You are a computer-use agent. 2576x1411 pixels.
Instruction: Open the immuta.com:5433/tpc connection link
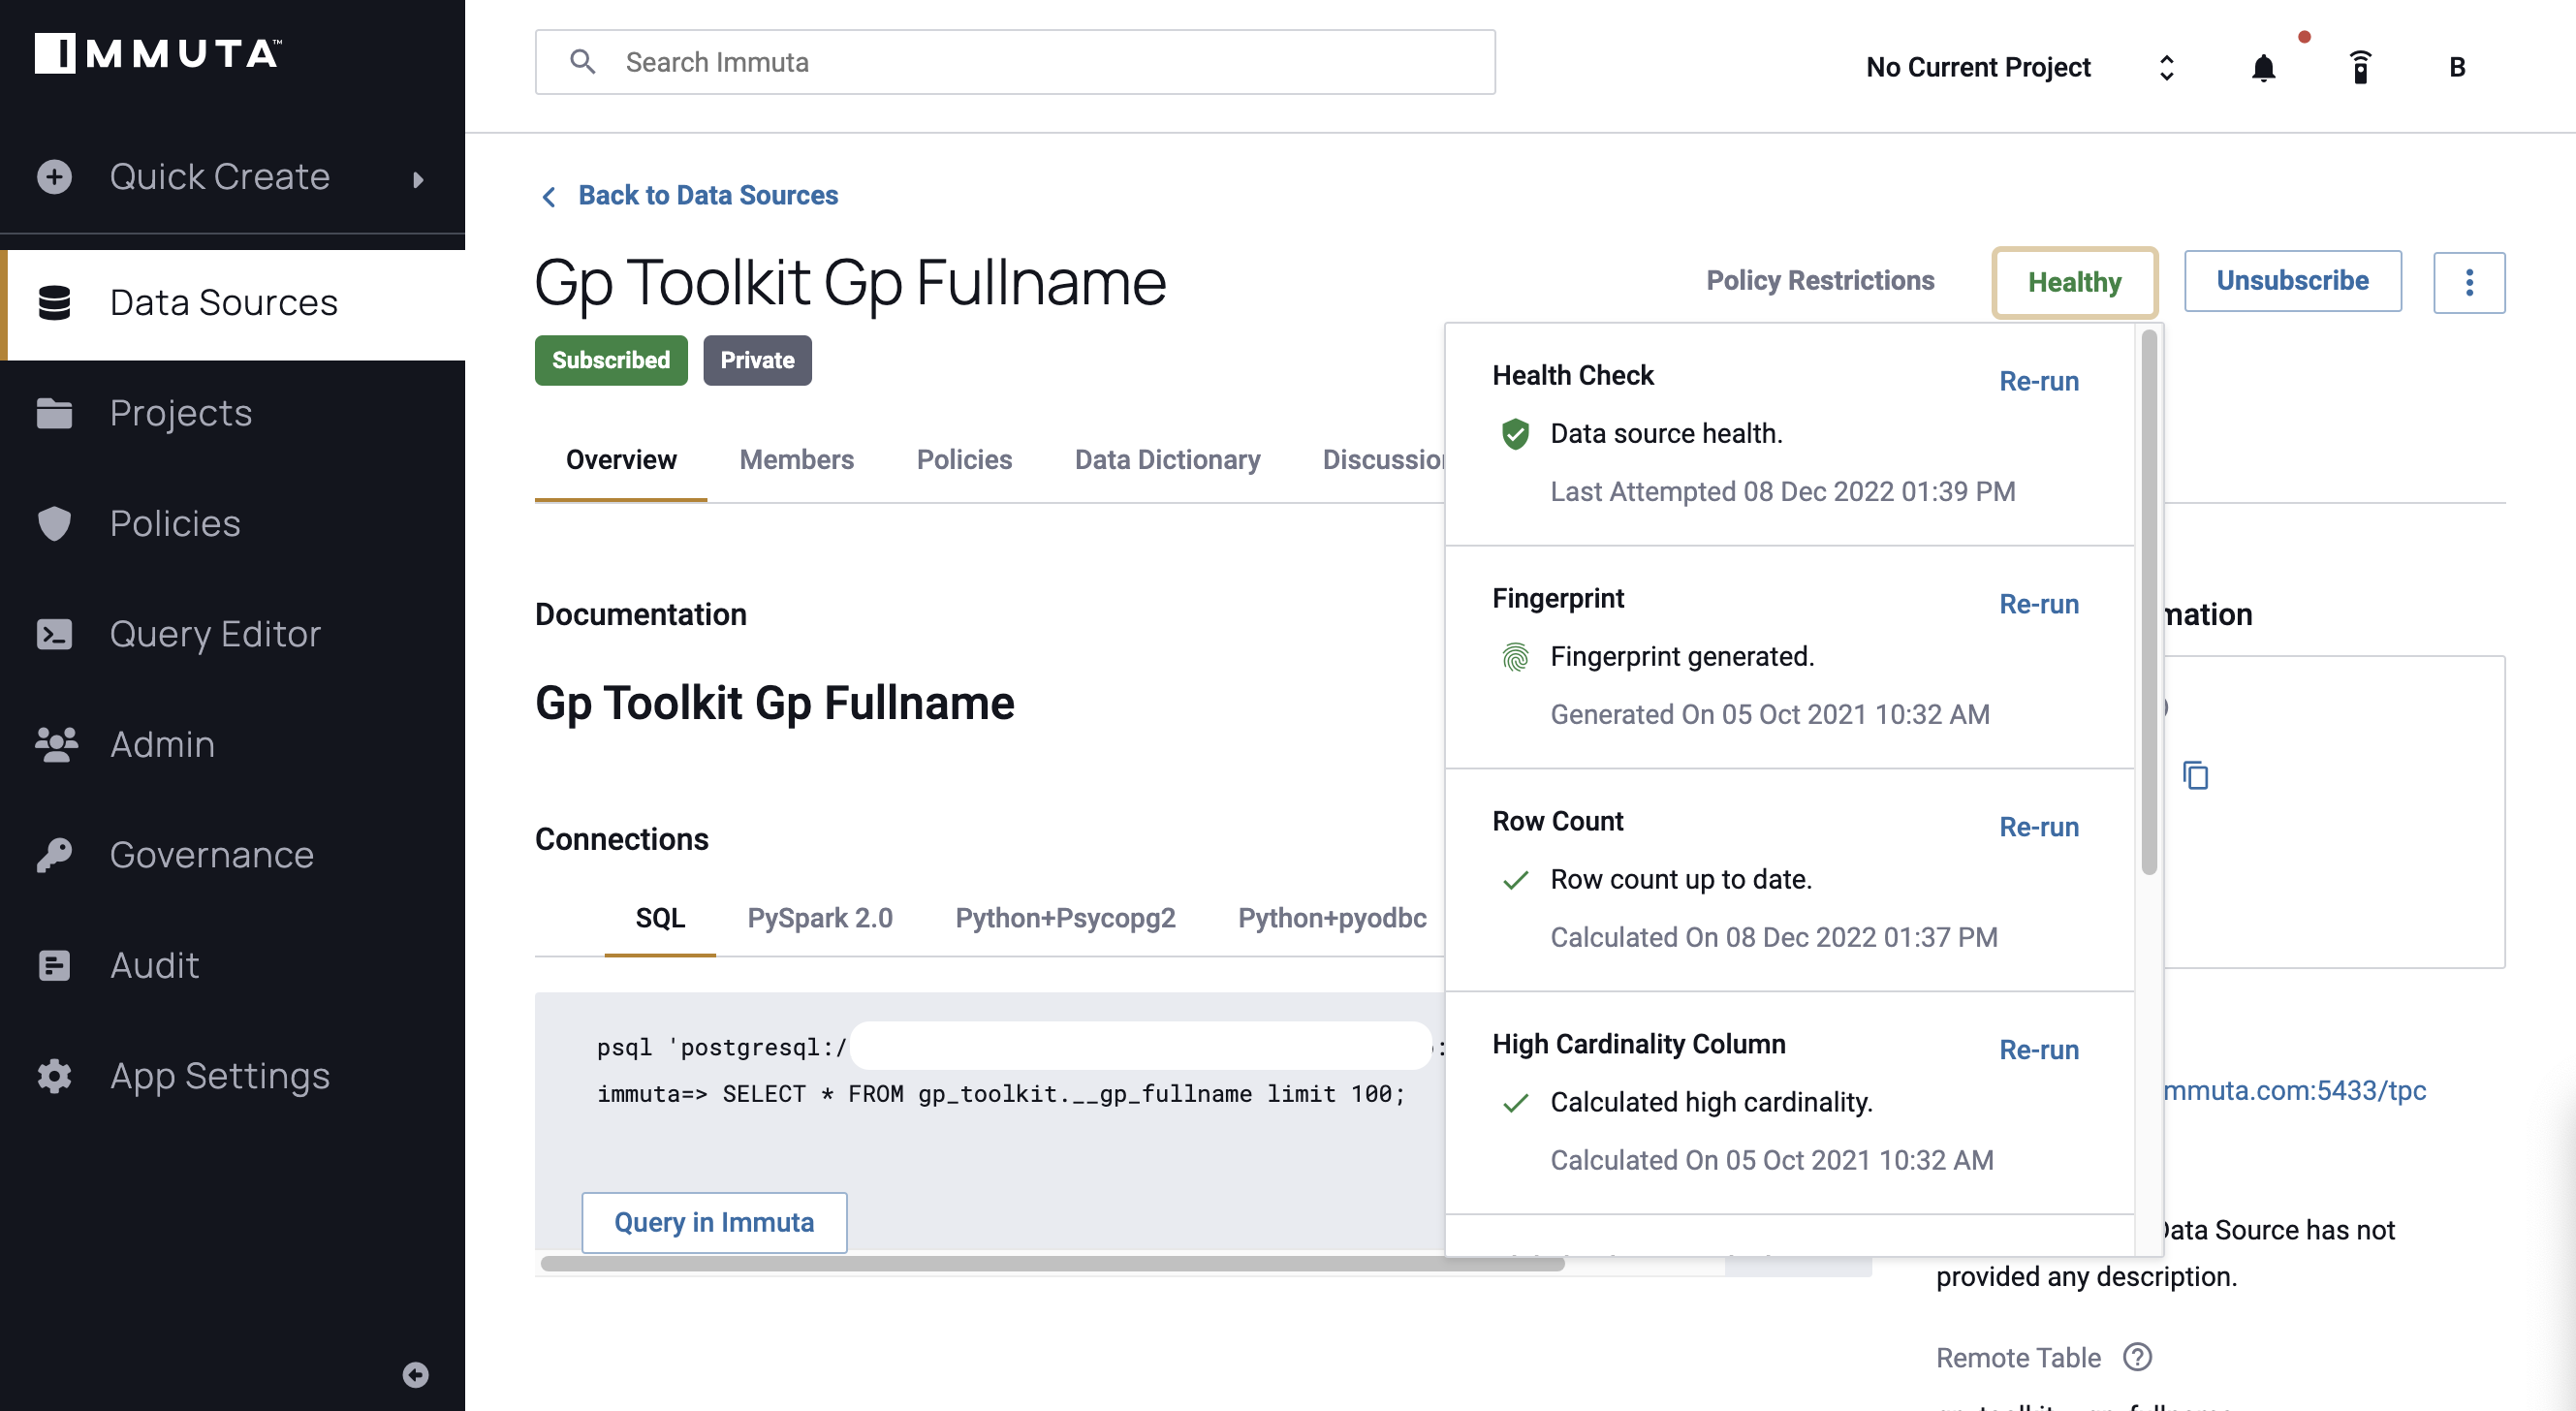pyautogui.click(x=2295, y=1090)
